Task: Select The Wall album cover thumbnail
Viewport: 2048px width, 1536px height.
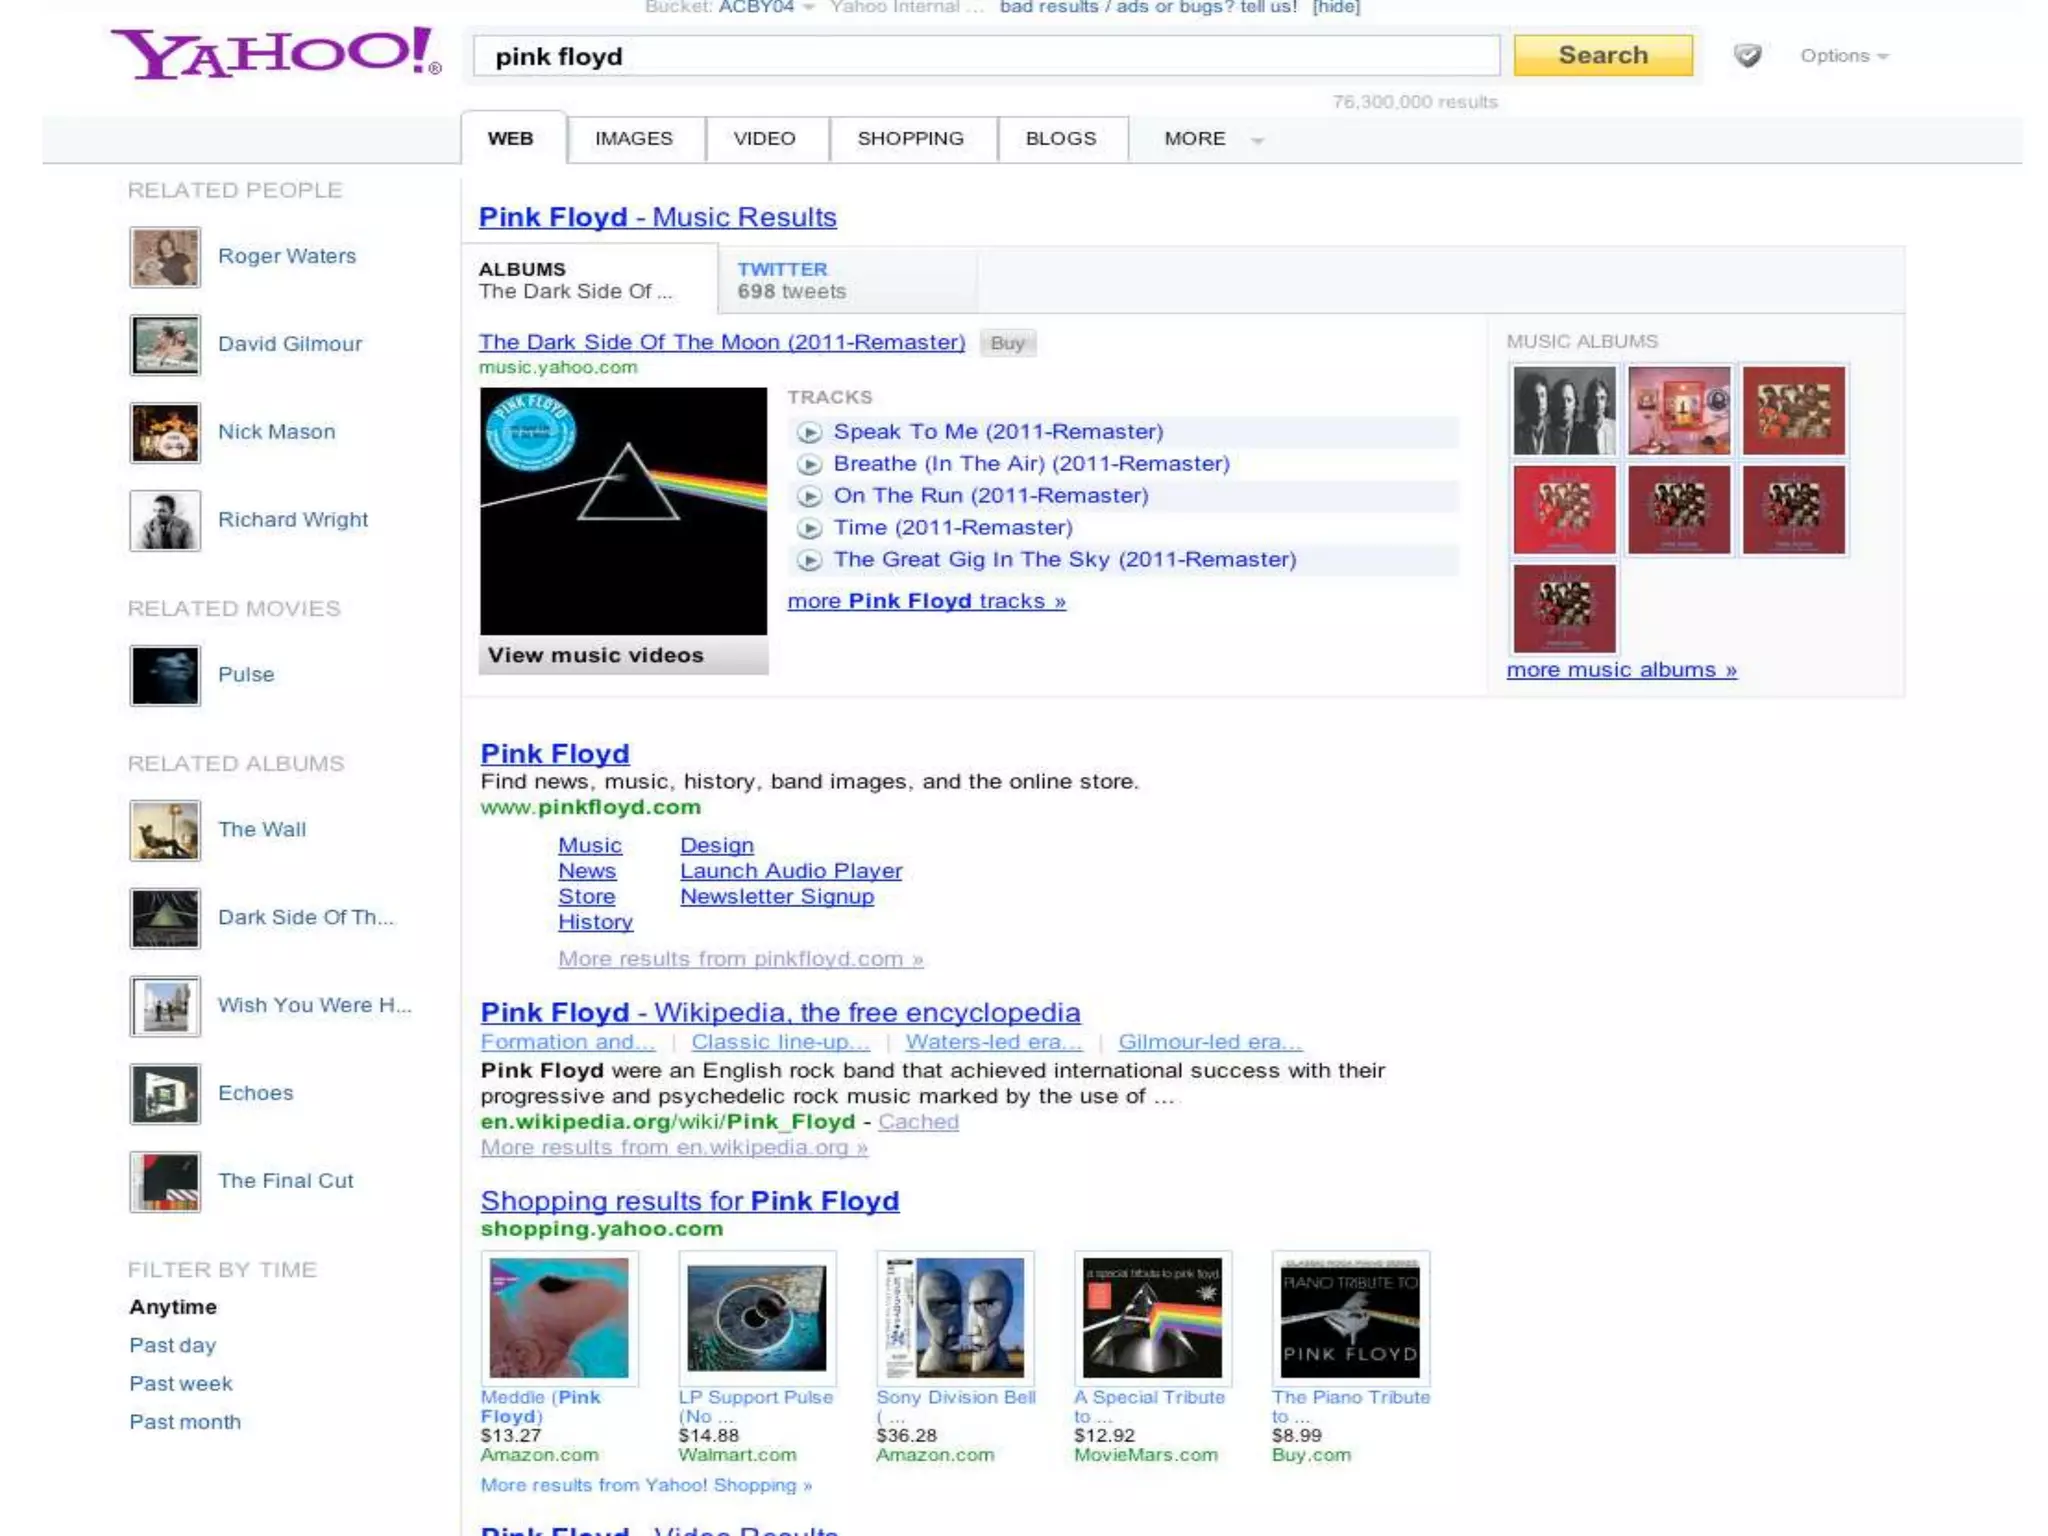Action: (x=165, y=830)
